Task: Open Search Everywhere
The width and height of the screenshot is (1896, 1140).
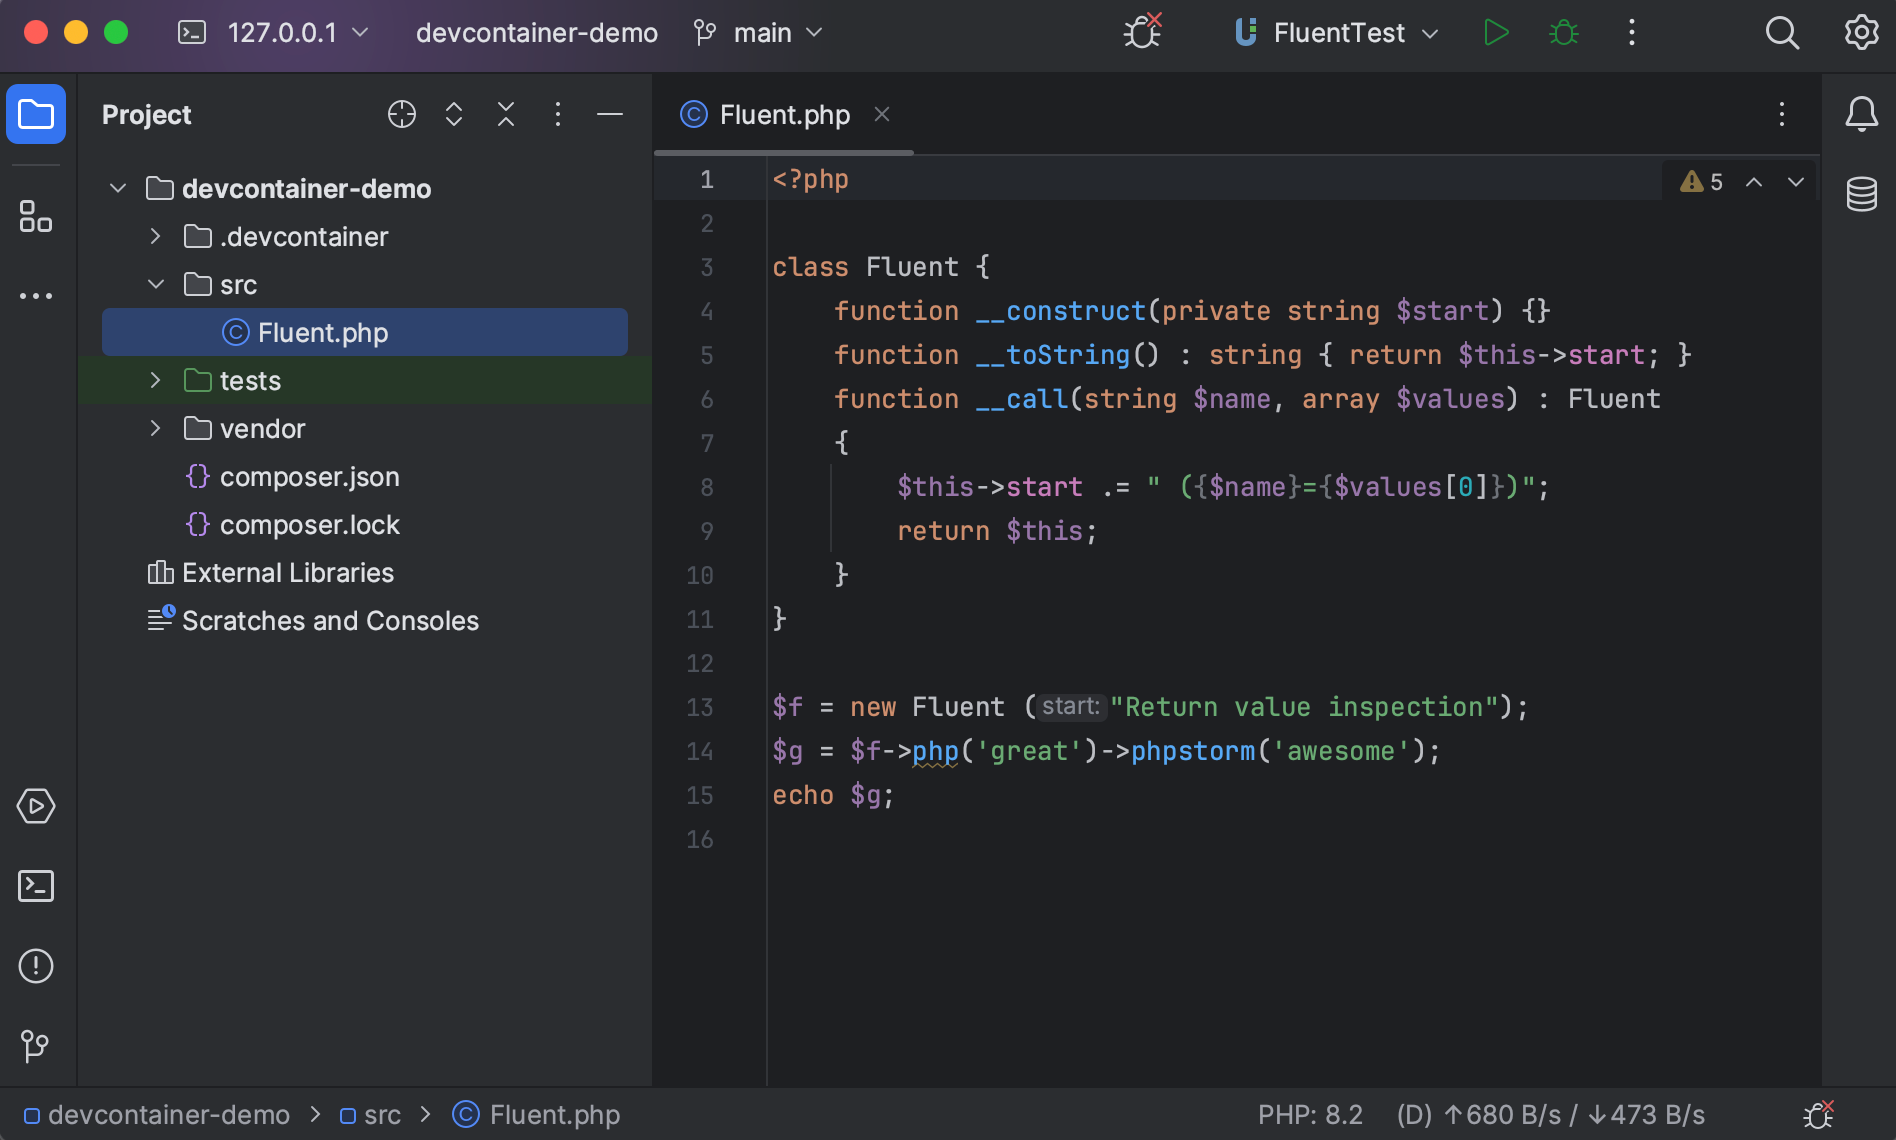Action: tap(1782, 32)
